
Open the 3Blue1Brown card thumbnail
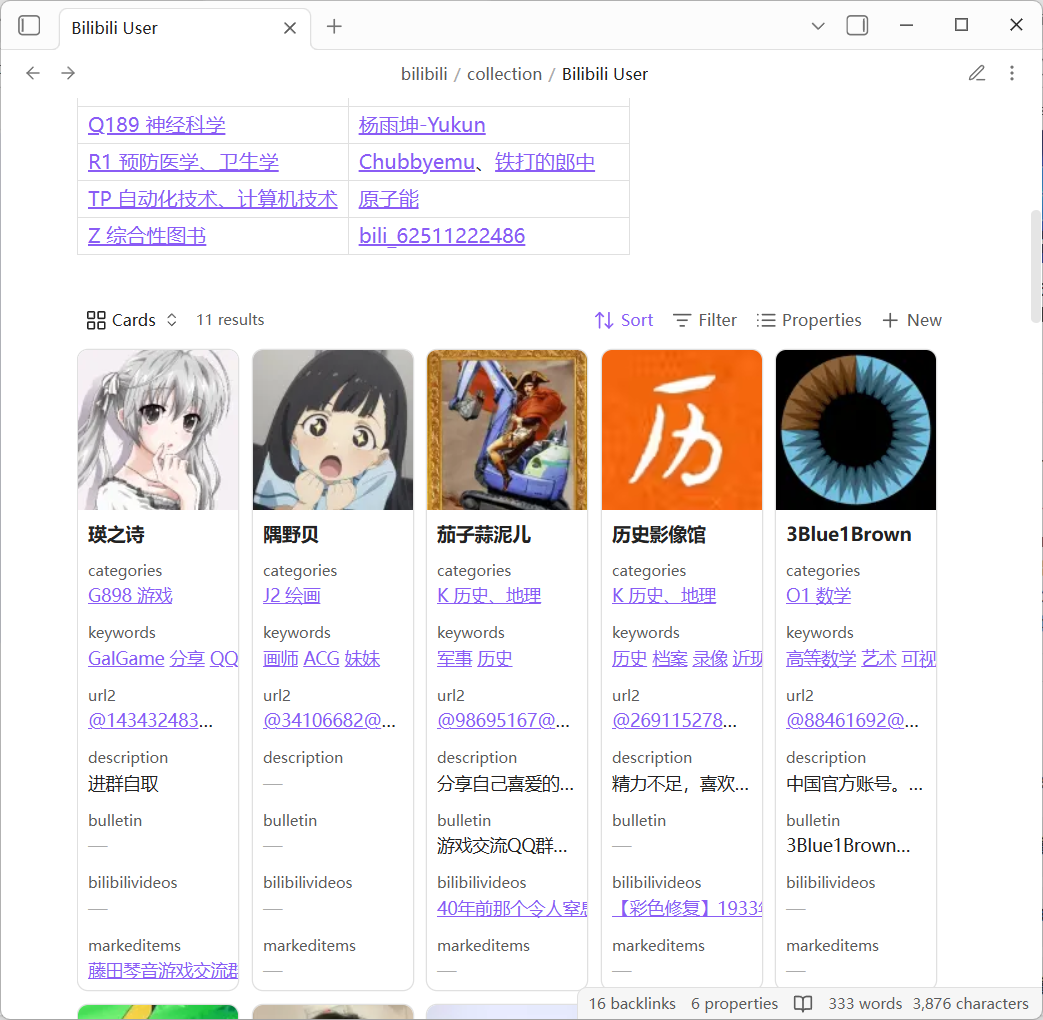[x=855, y=430]
